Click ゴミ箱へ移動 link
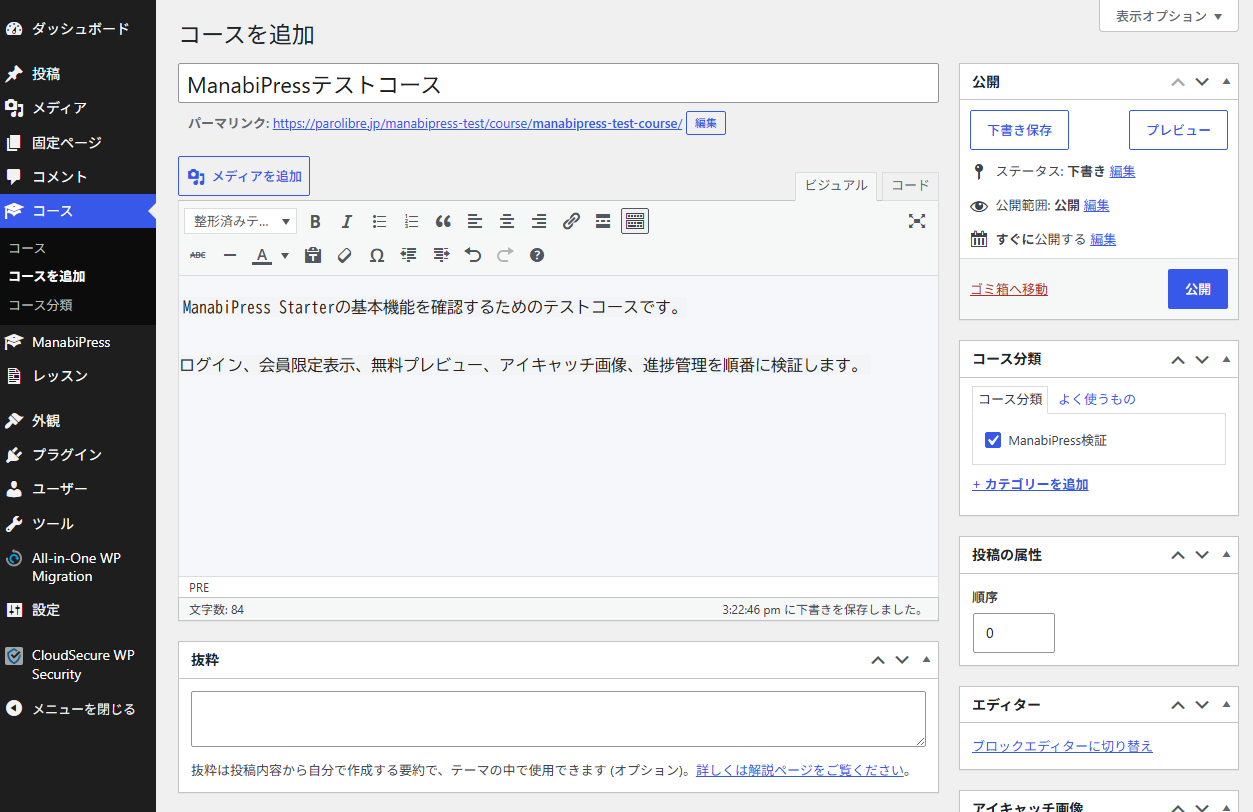 (x=1009, y=289)
